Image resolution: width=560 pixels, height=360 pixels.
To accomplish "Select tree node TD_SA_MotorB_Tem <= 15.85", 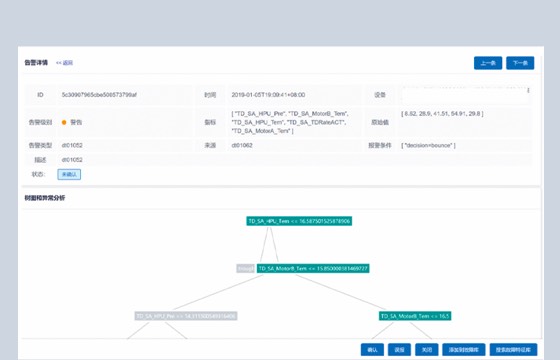I will (313, 268).
